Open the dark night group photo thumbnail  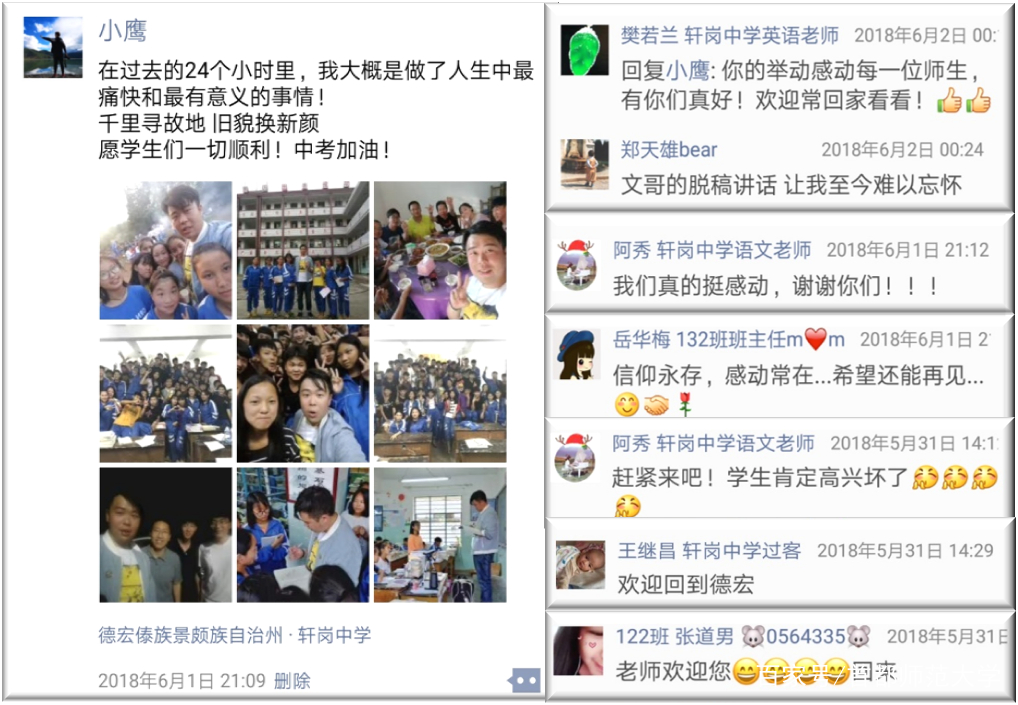166,535
